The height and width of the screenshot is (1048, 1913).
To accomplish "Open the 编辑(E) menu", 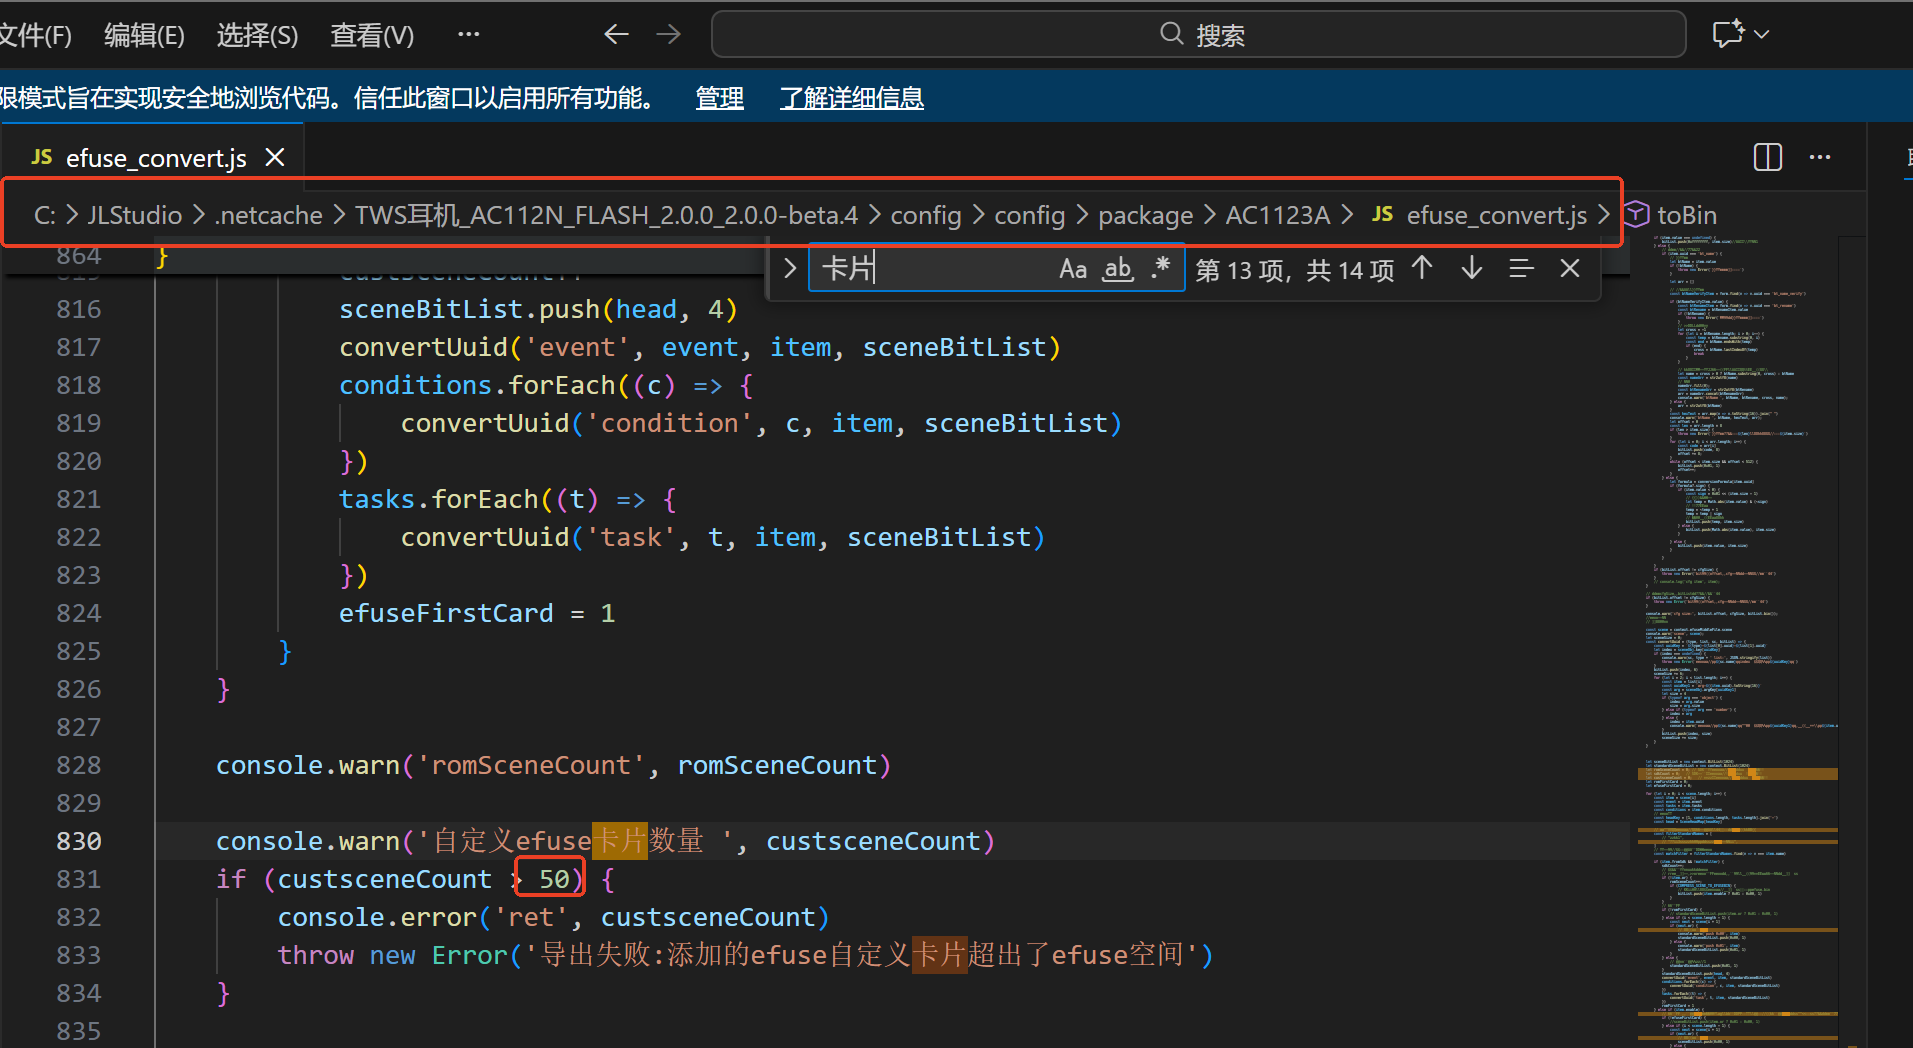I will (144, 36).
